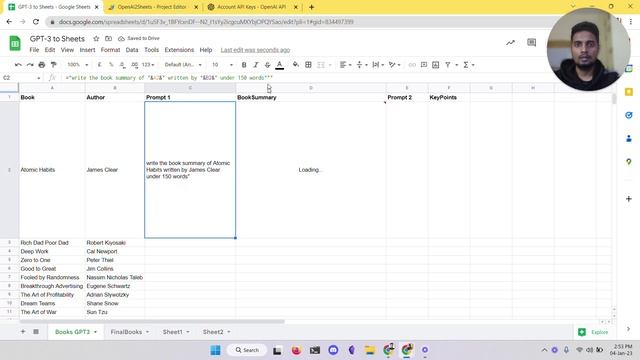Image resolution: width=640 pixels, height=360 pixels.
Task: Format as currency icon
Action: pos(99,64)
